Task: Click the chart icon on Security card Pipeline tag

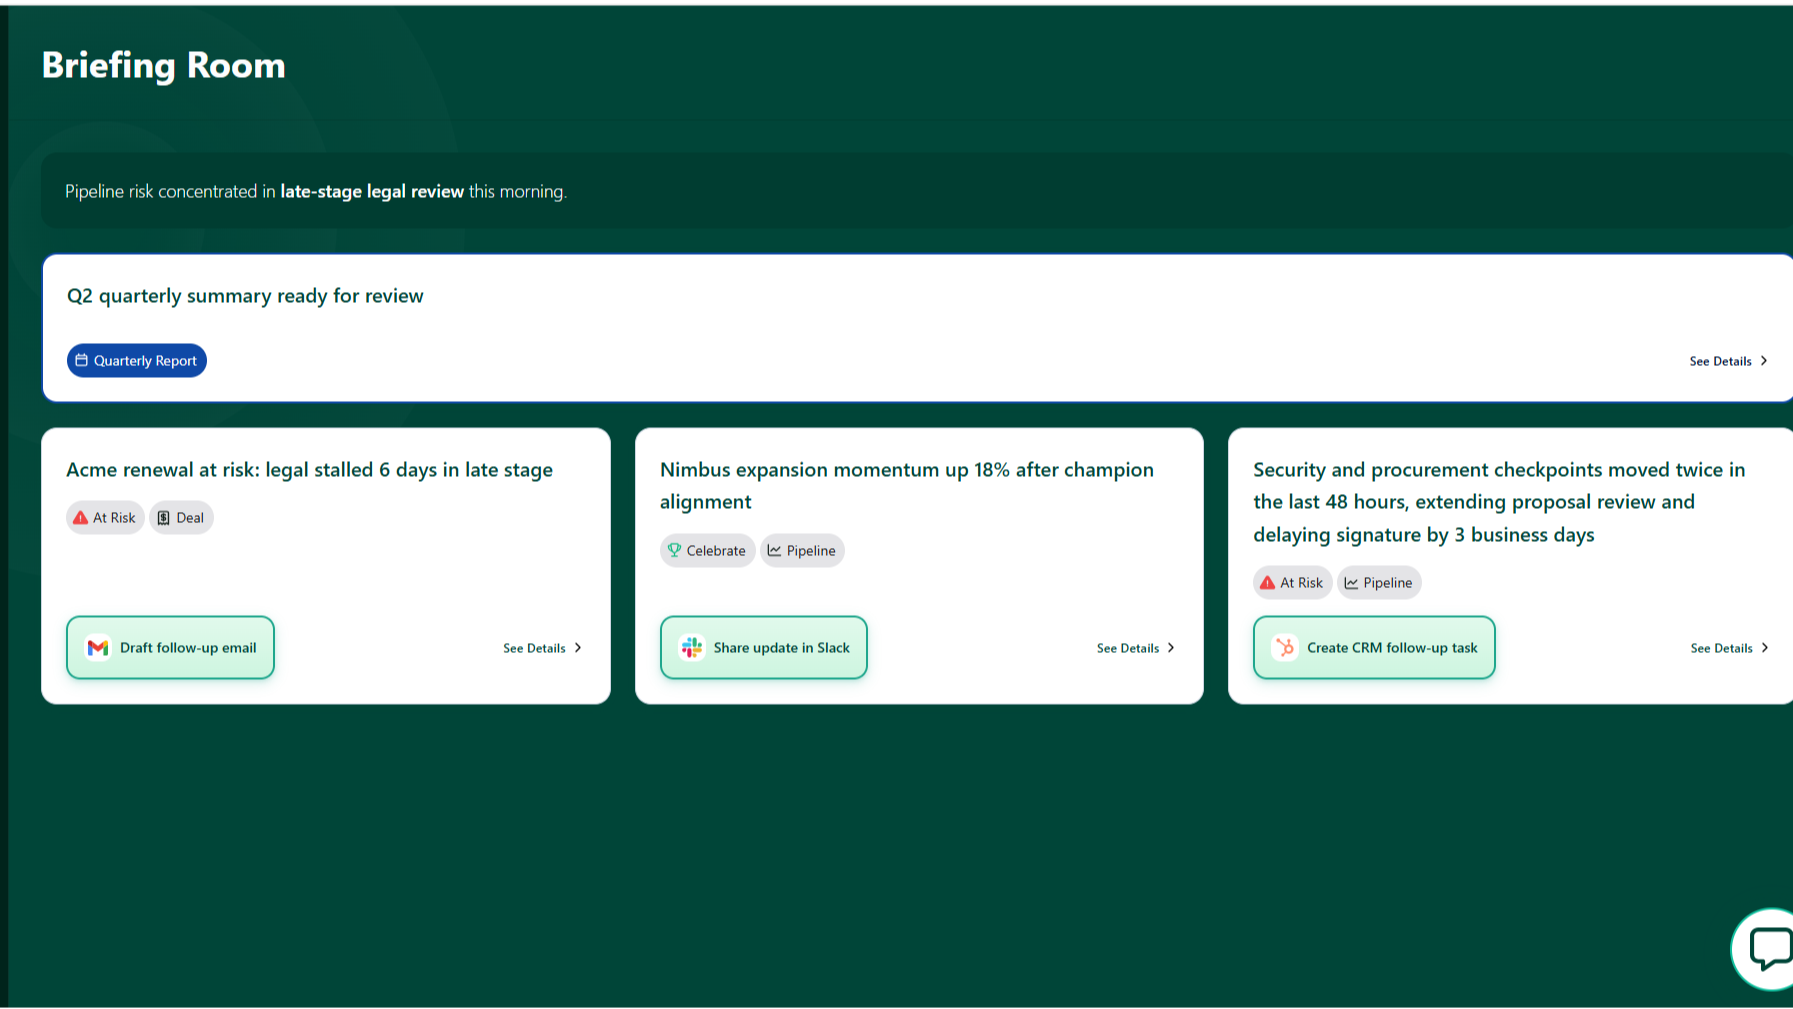Action: pyautogui.click(x=1351, y=582)
